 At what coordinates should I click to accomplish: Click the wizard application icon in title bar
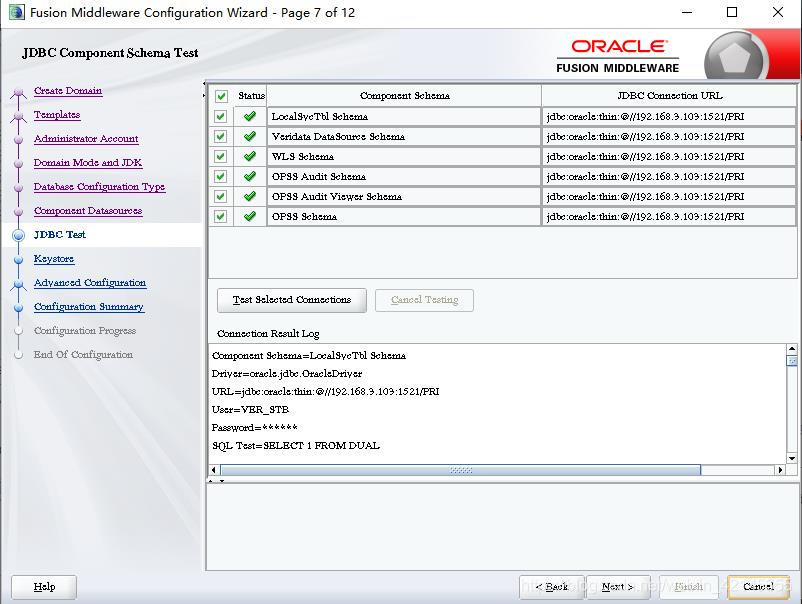tap(16, 12)
